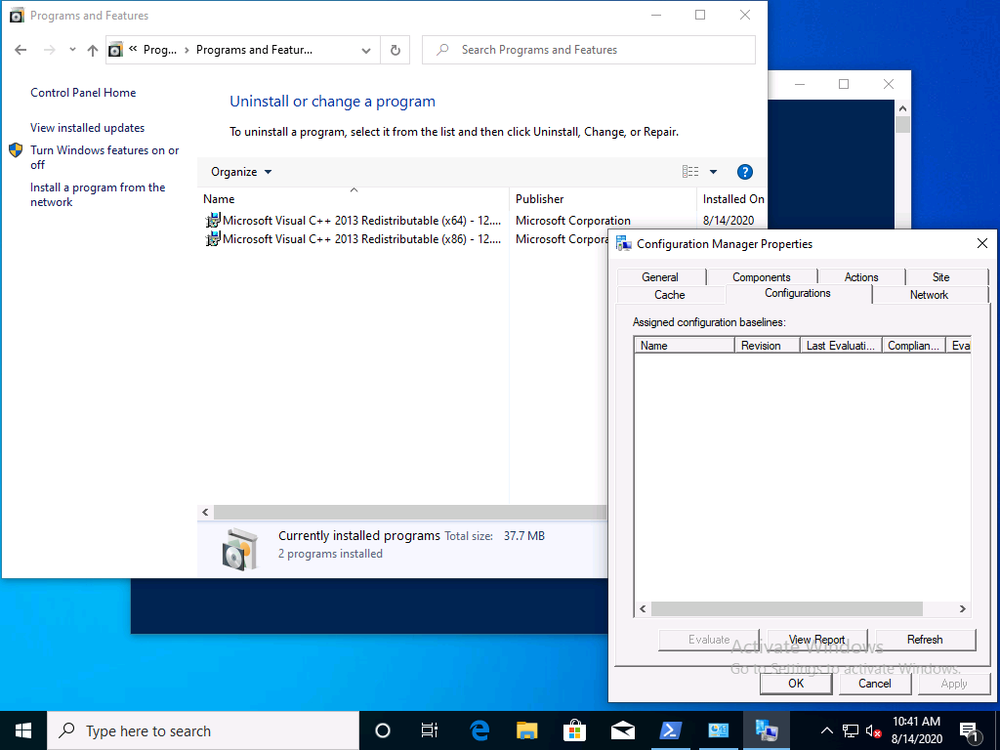
Task: Open Task View on the taskbar
Action: (x=430, y=731)
